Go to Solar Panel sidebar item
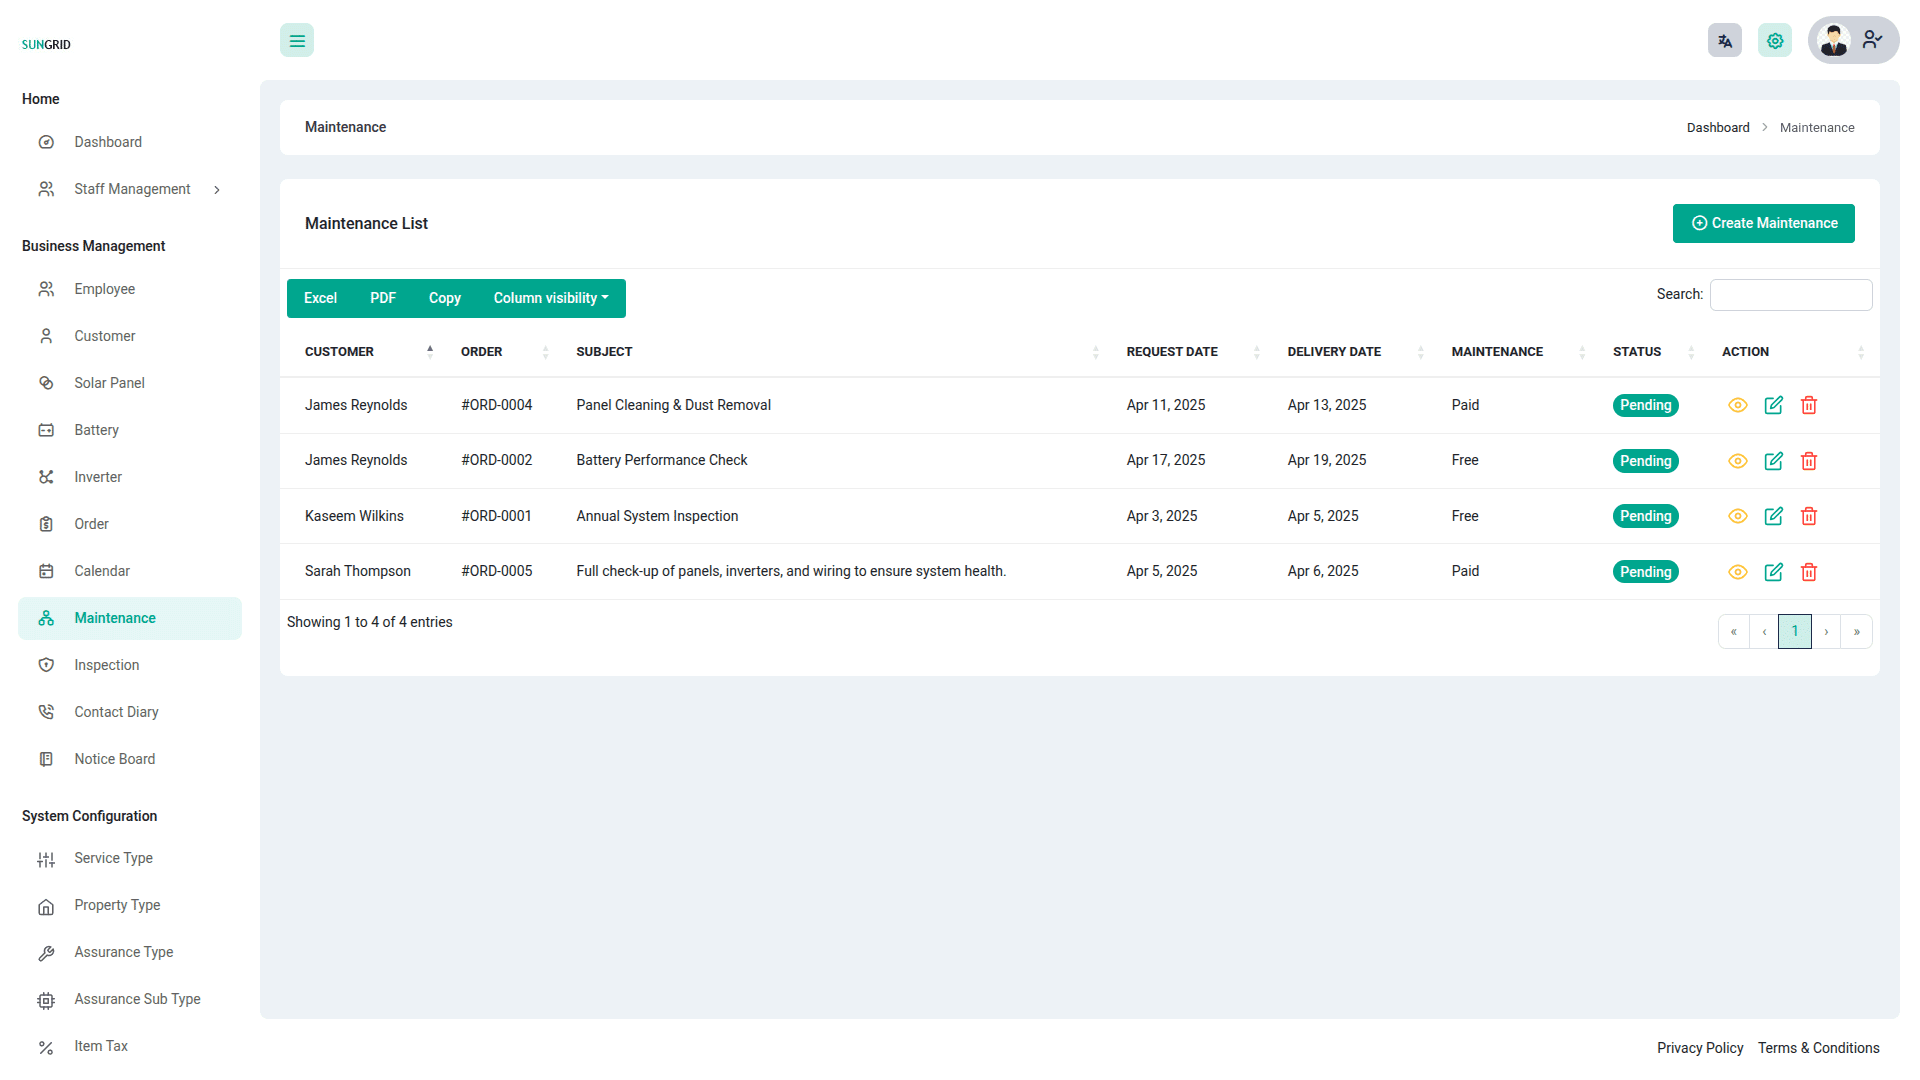Screen dimensions: 1920x1080 pos(109,383)
